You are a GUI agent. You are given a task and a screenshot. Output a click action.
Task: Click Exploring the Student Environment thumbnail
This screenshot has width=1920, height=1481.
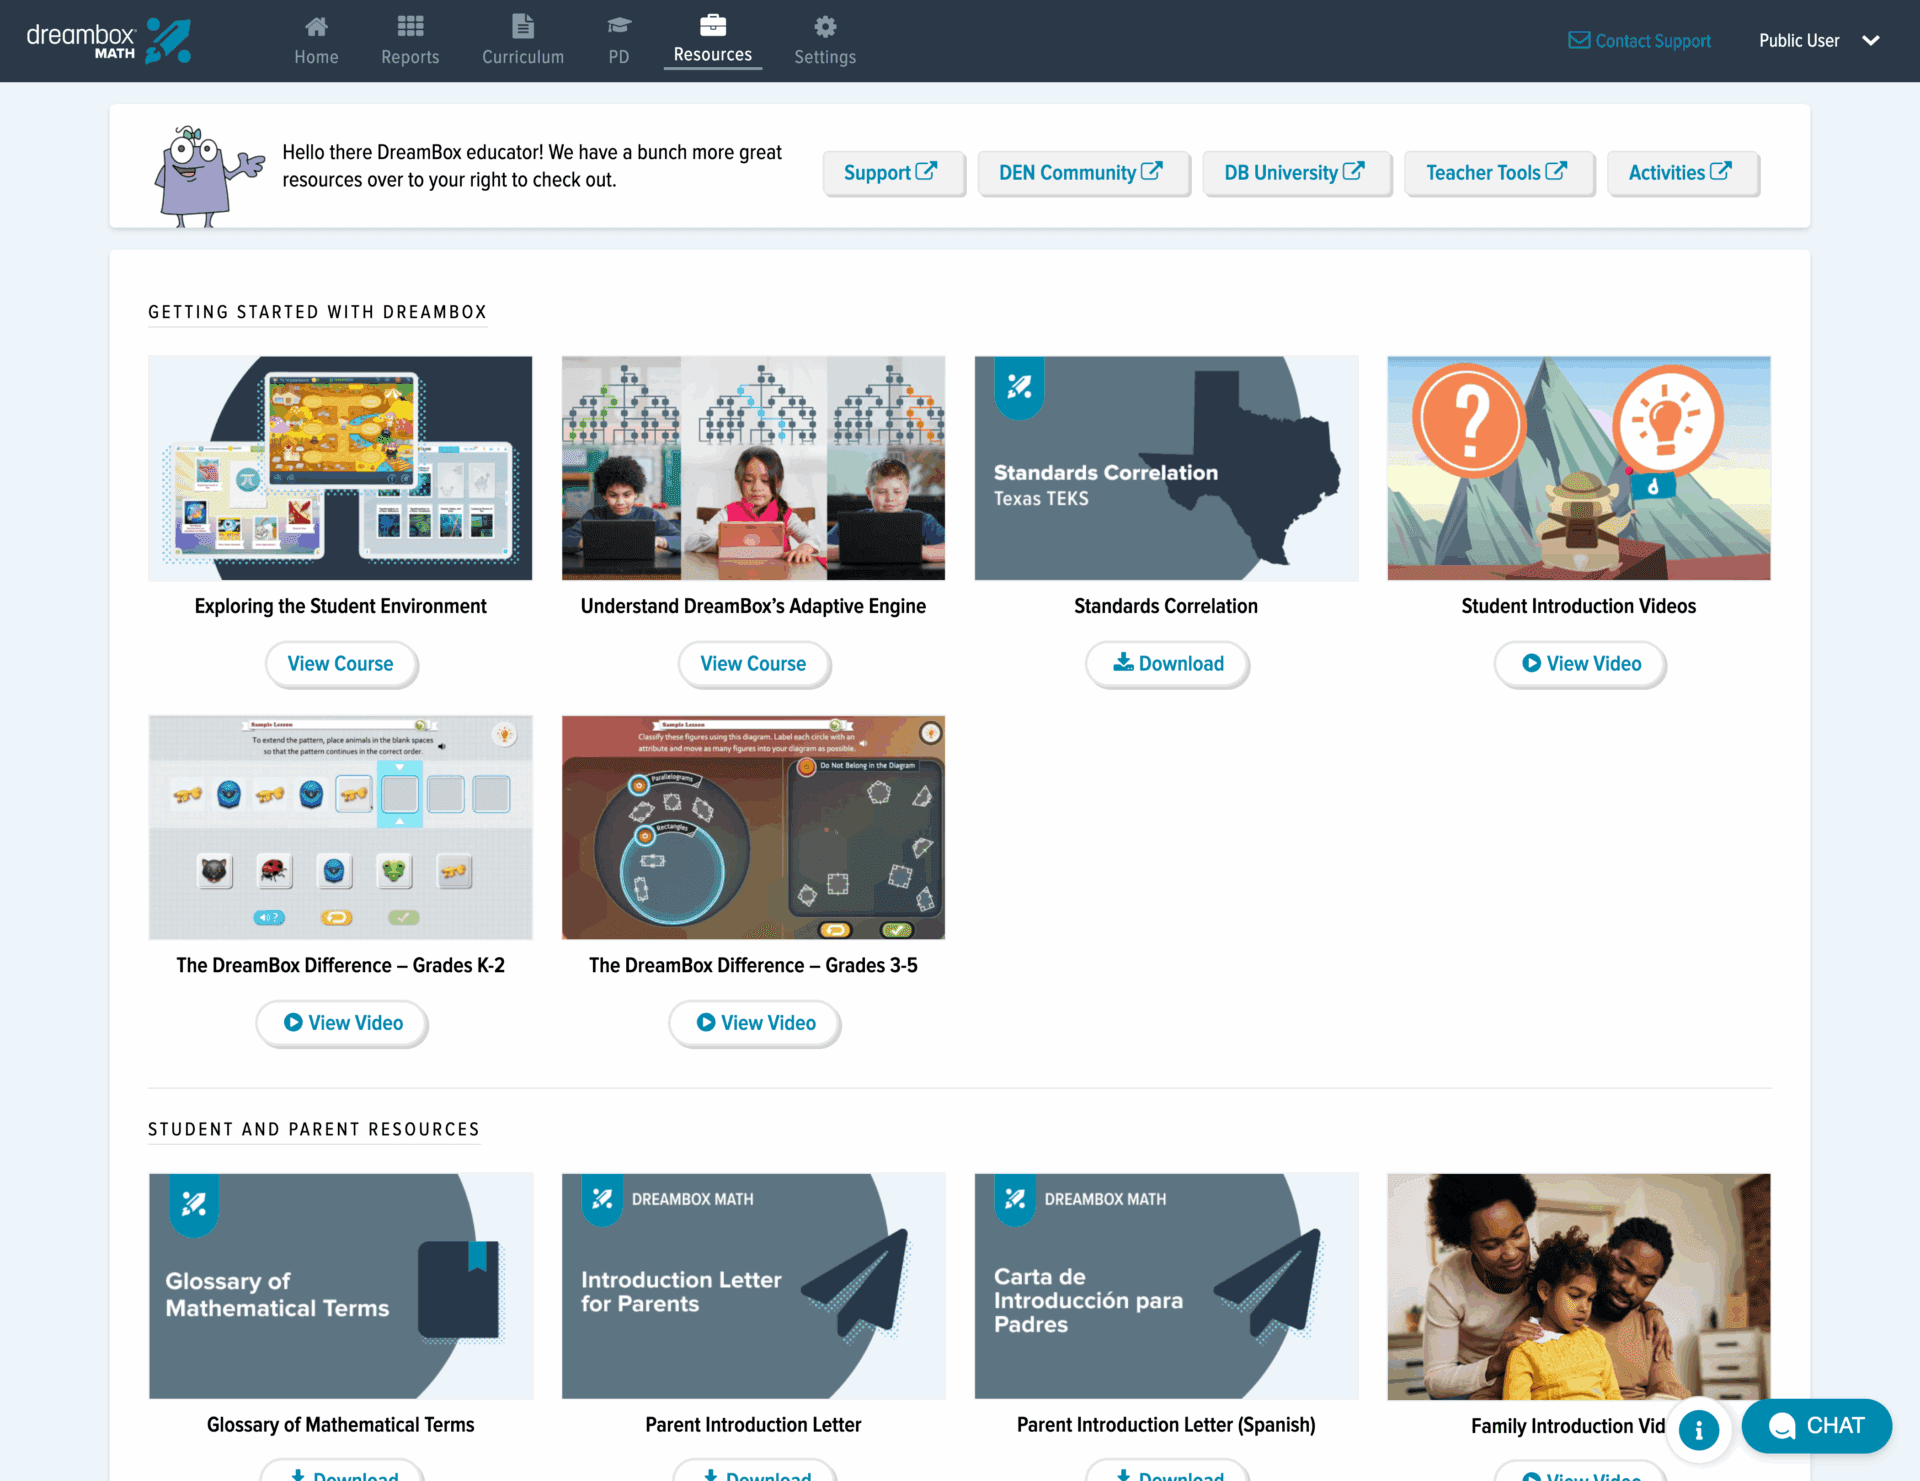pyautogui.click(x=340, y=468)
